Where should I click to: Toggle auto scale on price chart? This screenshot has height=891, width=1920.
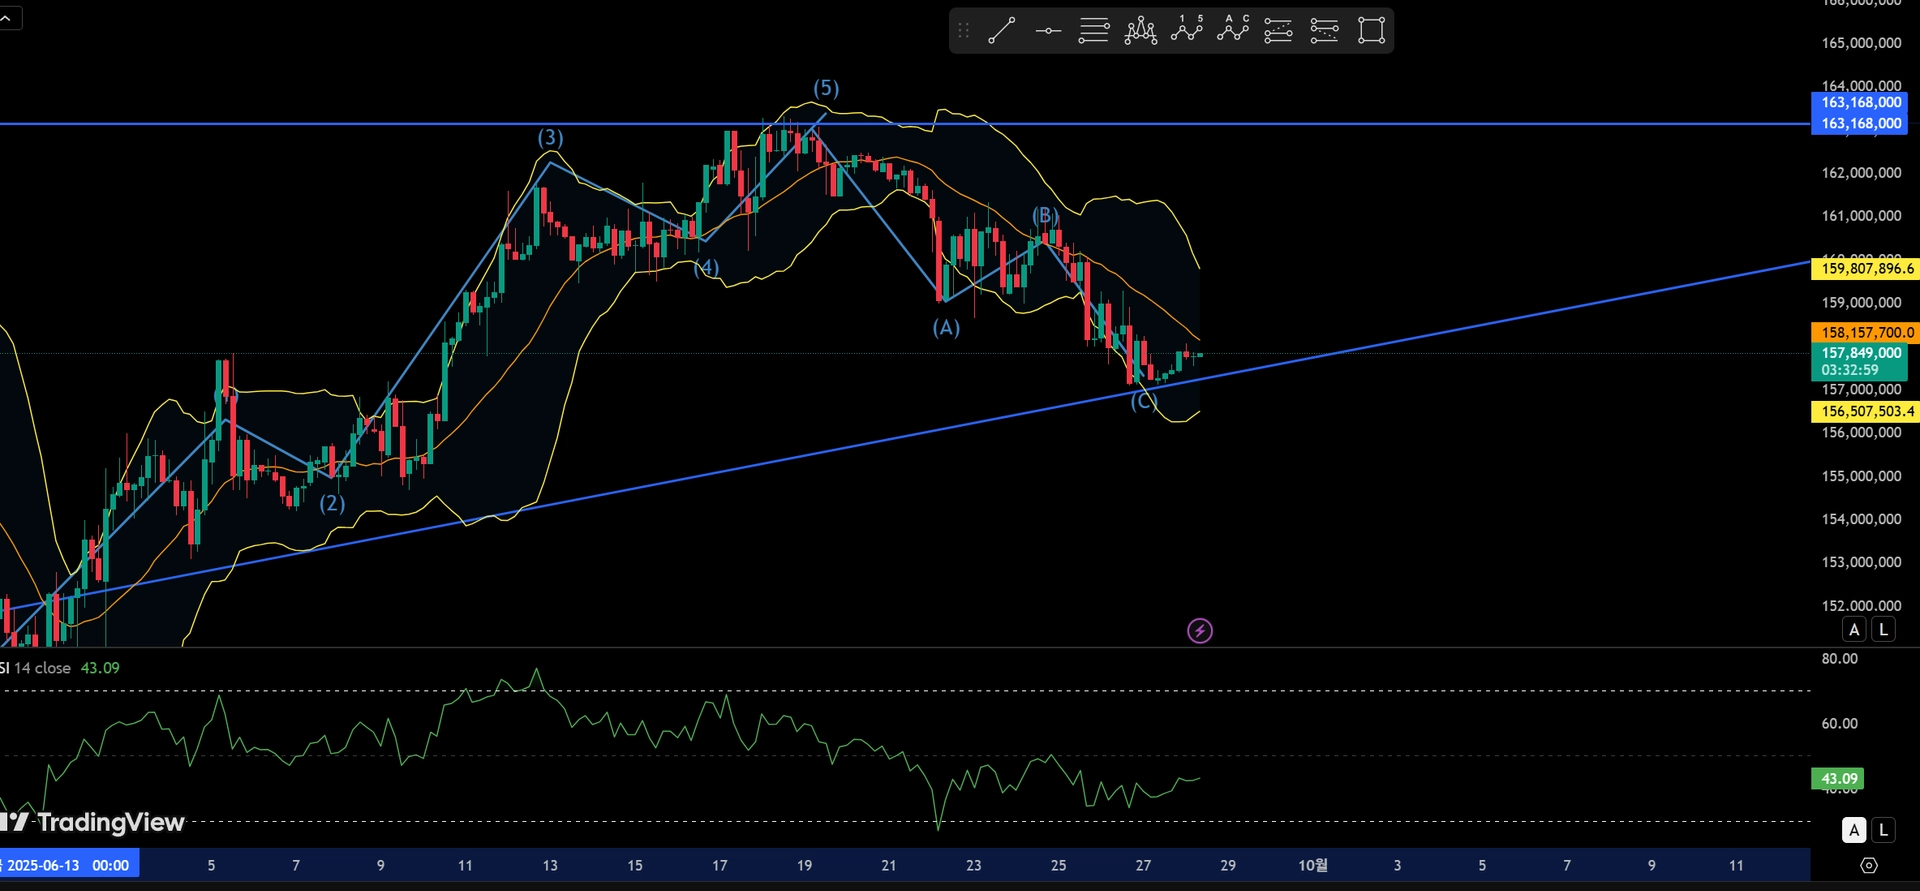click(x=1854, y=629)
